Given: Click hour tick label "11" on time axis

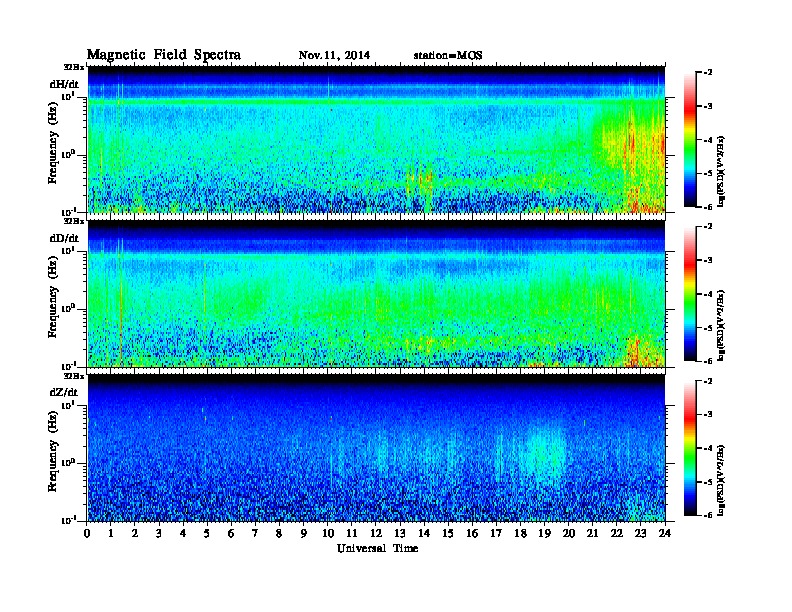Looking at the screenshot, I should [x=352, y=534].
